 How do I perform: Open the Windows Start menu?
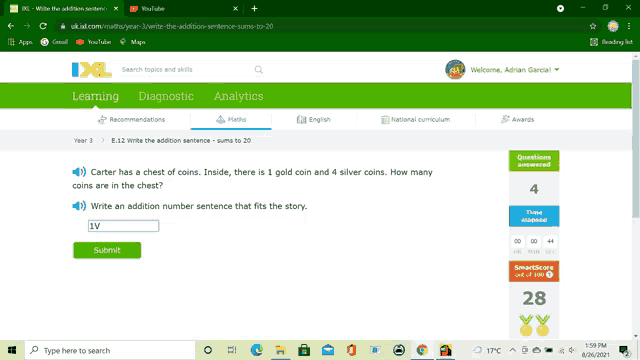(x=12, y=350)
